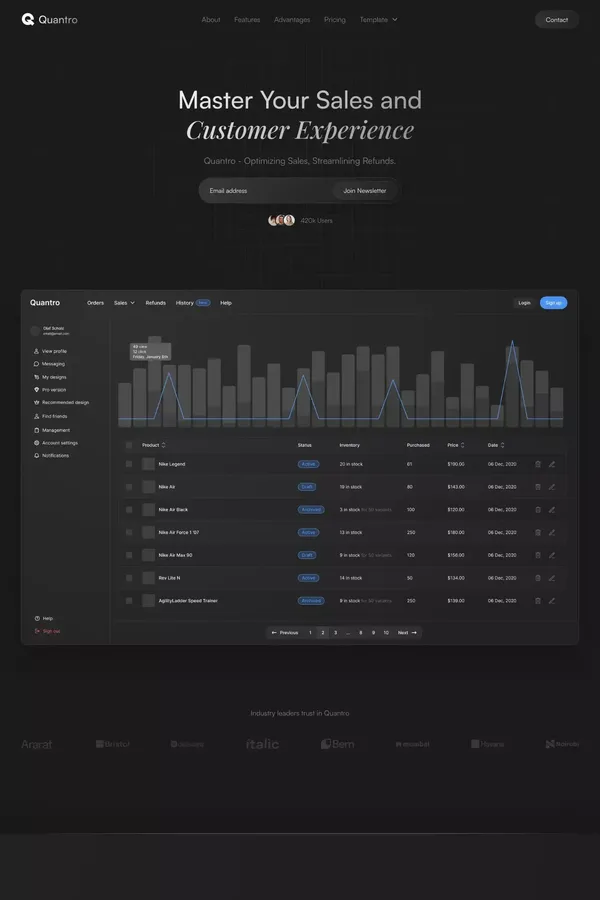600x900 pixels.
Task: Open the Template dropdown in top navigation
Action: pos(378,20)
